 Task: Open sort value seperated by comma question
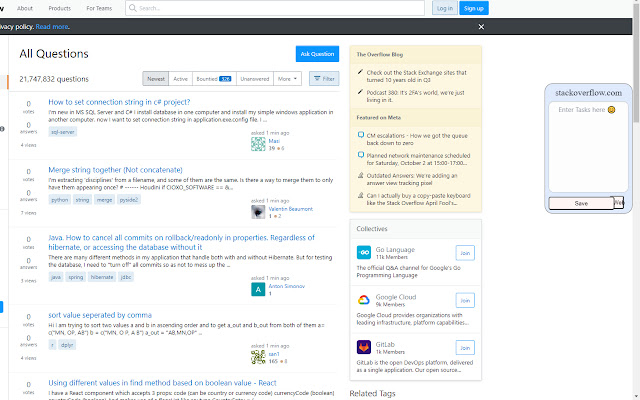coord(100,315)
